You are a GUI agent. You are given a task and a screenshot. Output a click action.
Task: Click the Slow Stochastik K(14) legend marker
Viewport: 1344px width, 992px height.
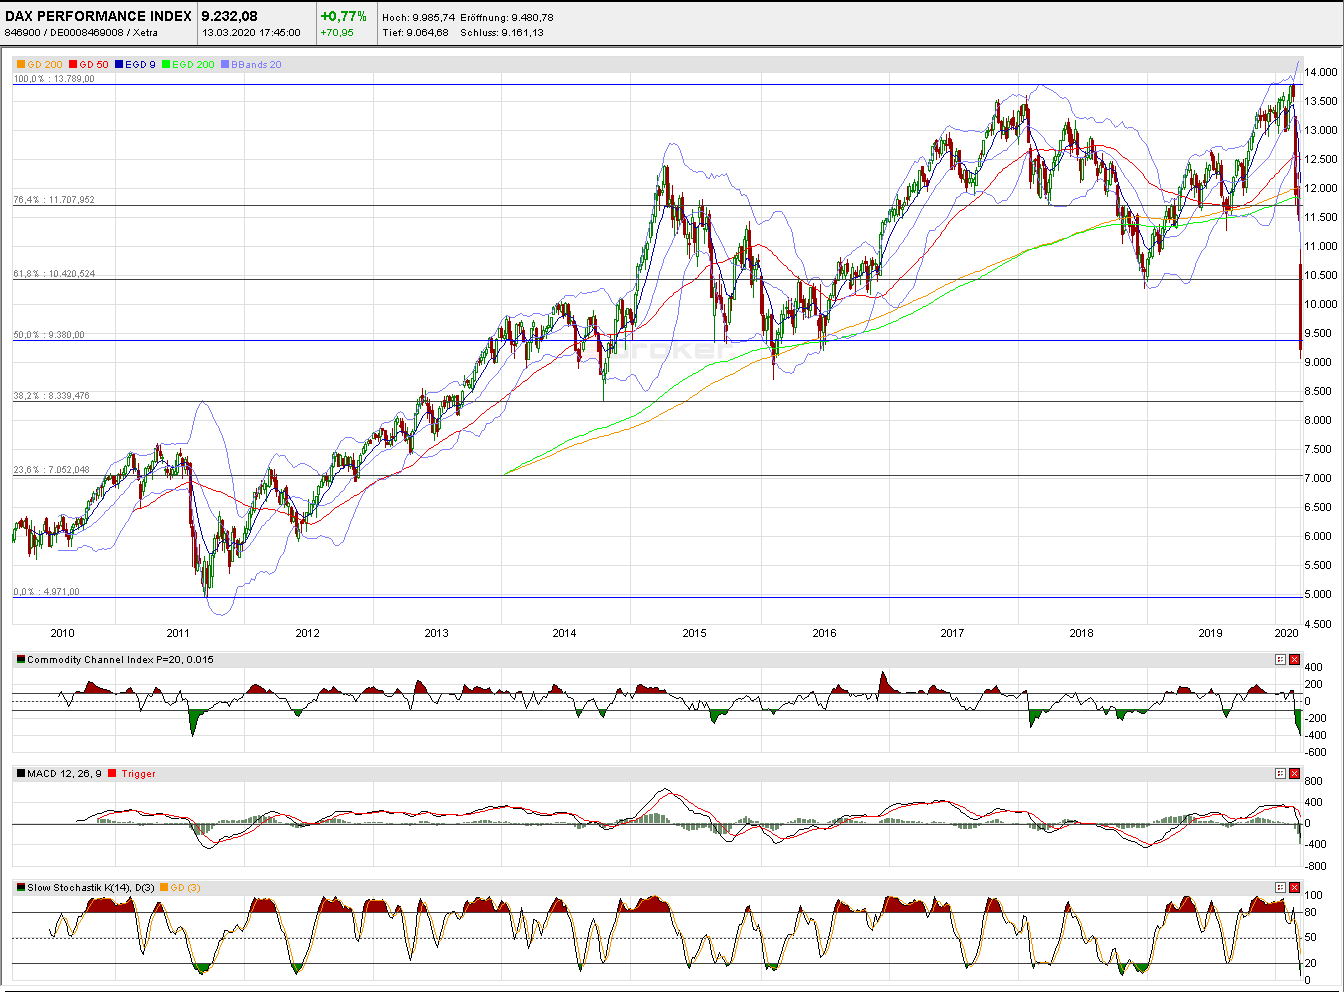point(21,886)
